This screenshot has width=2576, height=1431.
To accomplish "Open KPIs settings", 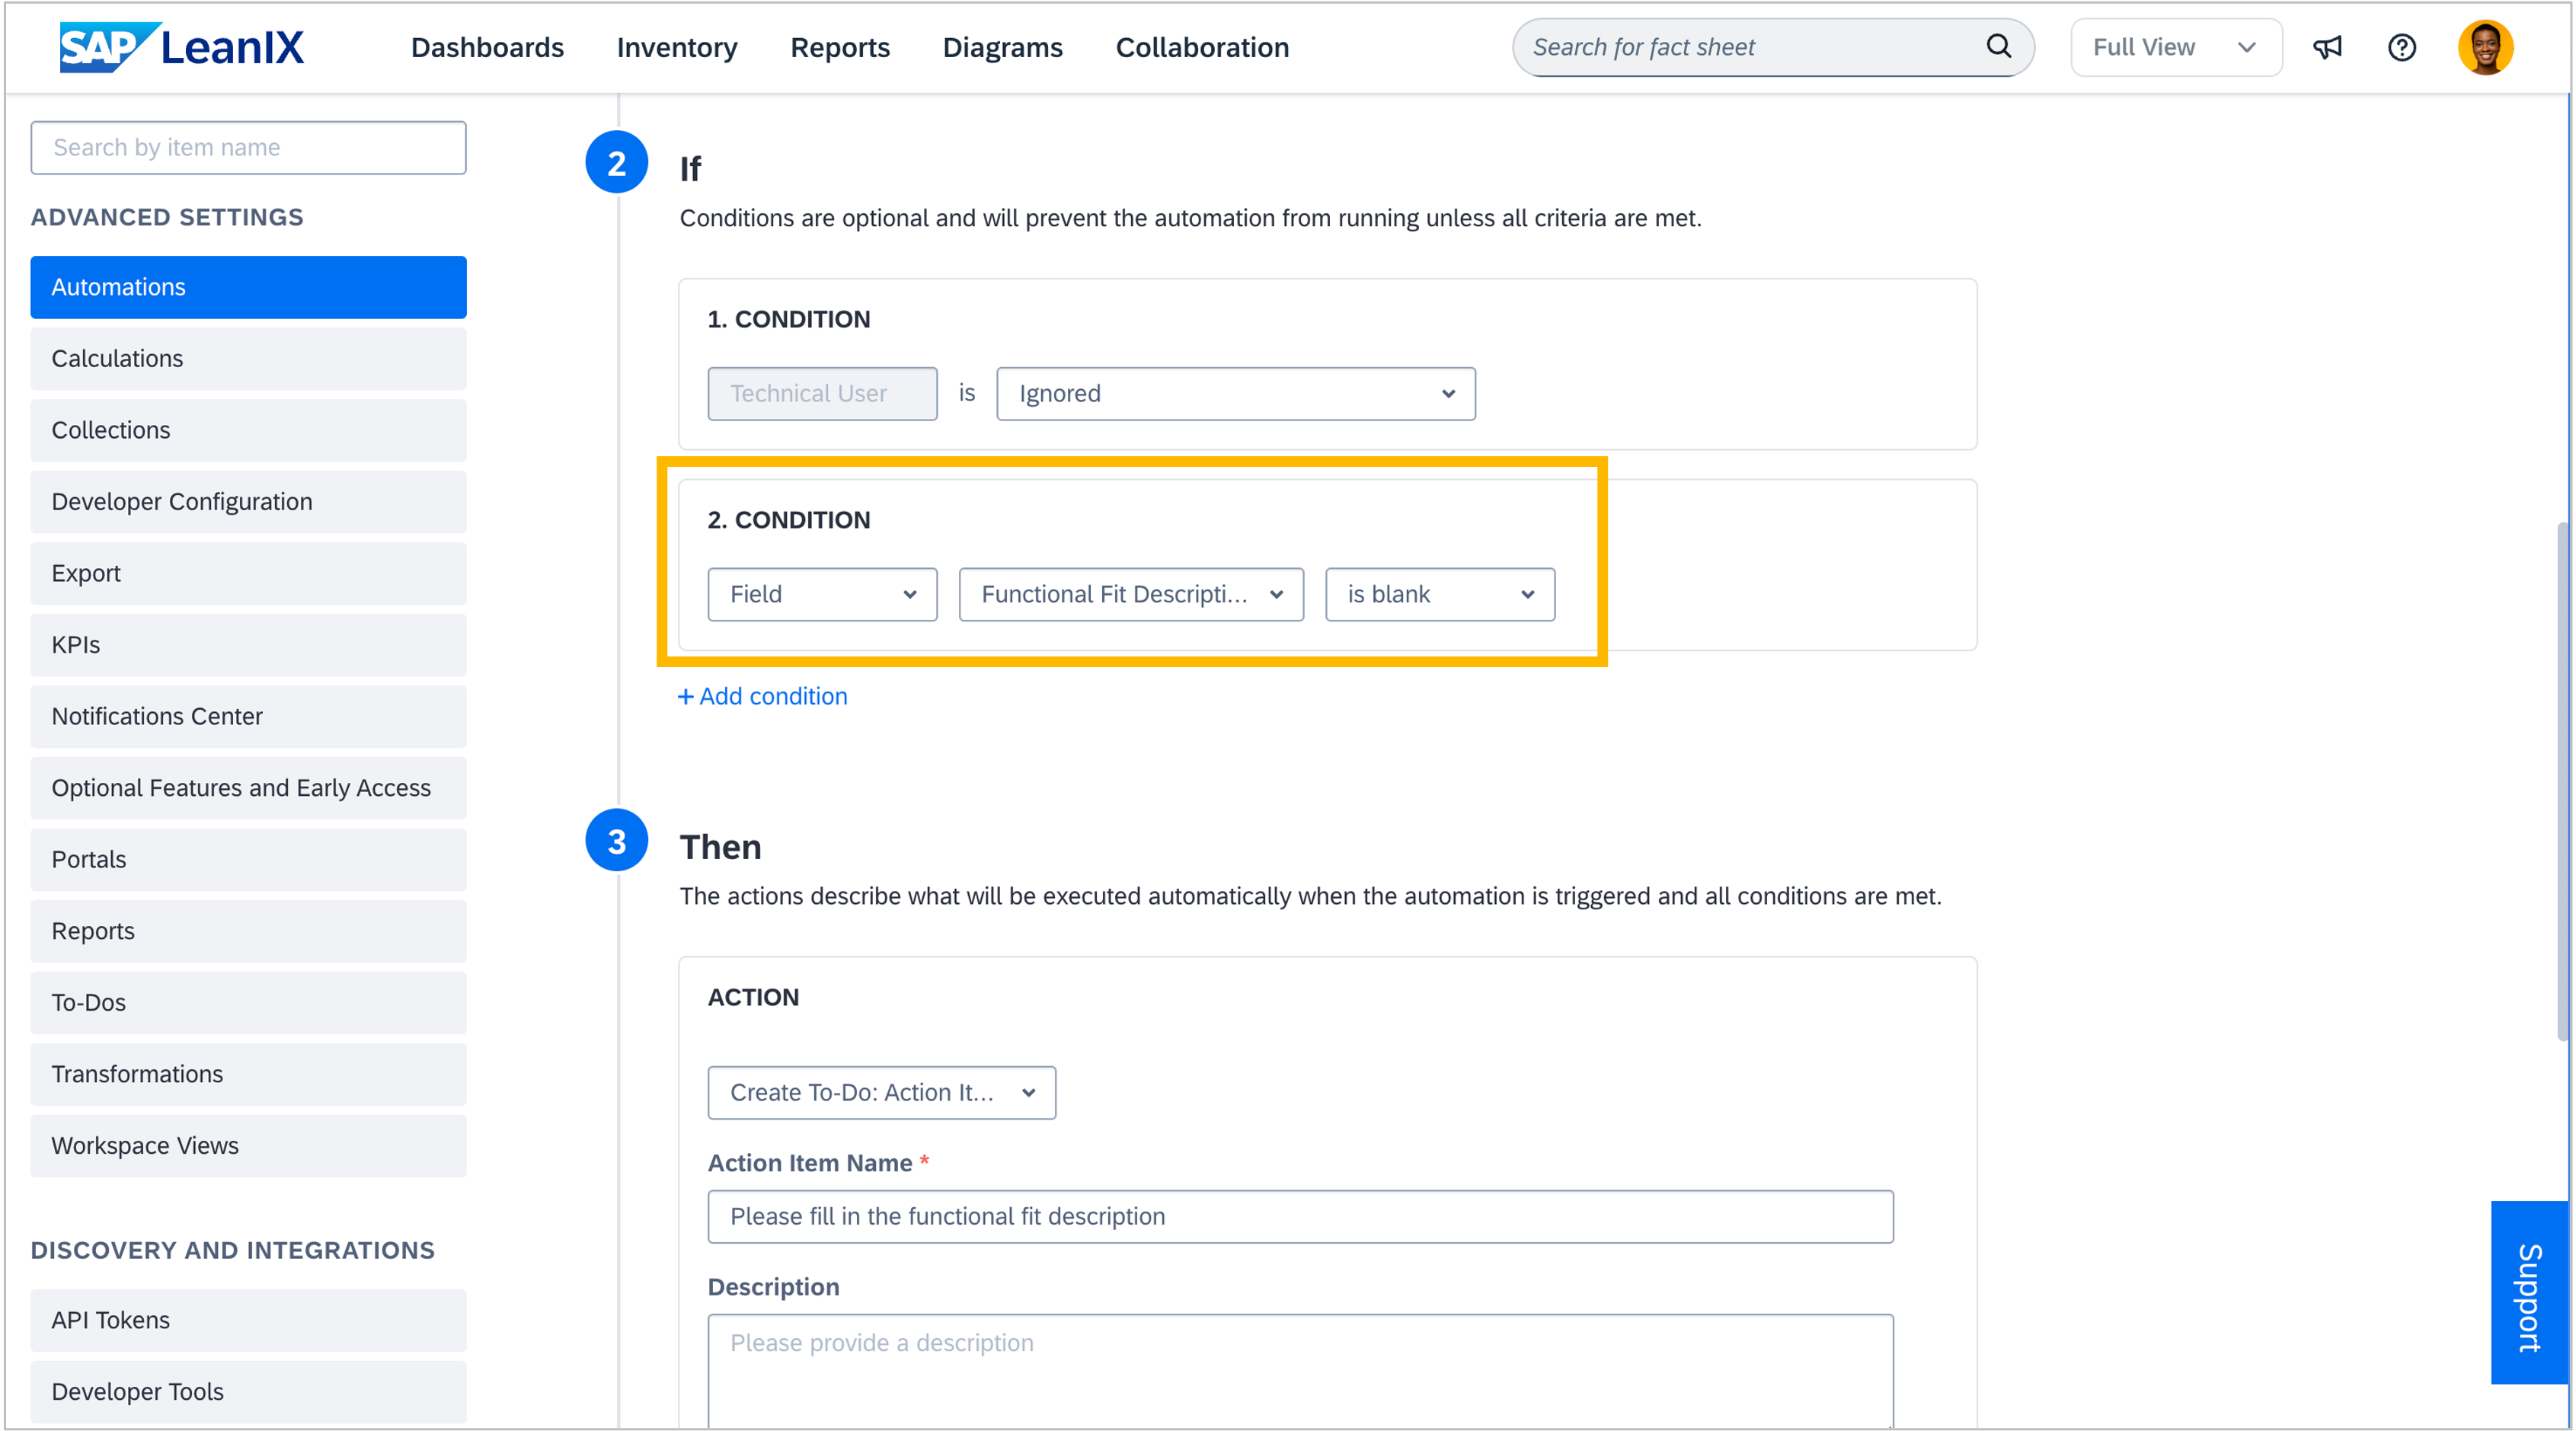I will 248,645.
